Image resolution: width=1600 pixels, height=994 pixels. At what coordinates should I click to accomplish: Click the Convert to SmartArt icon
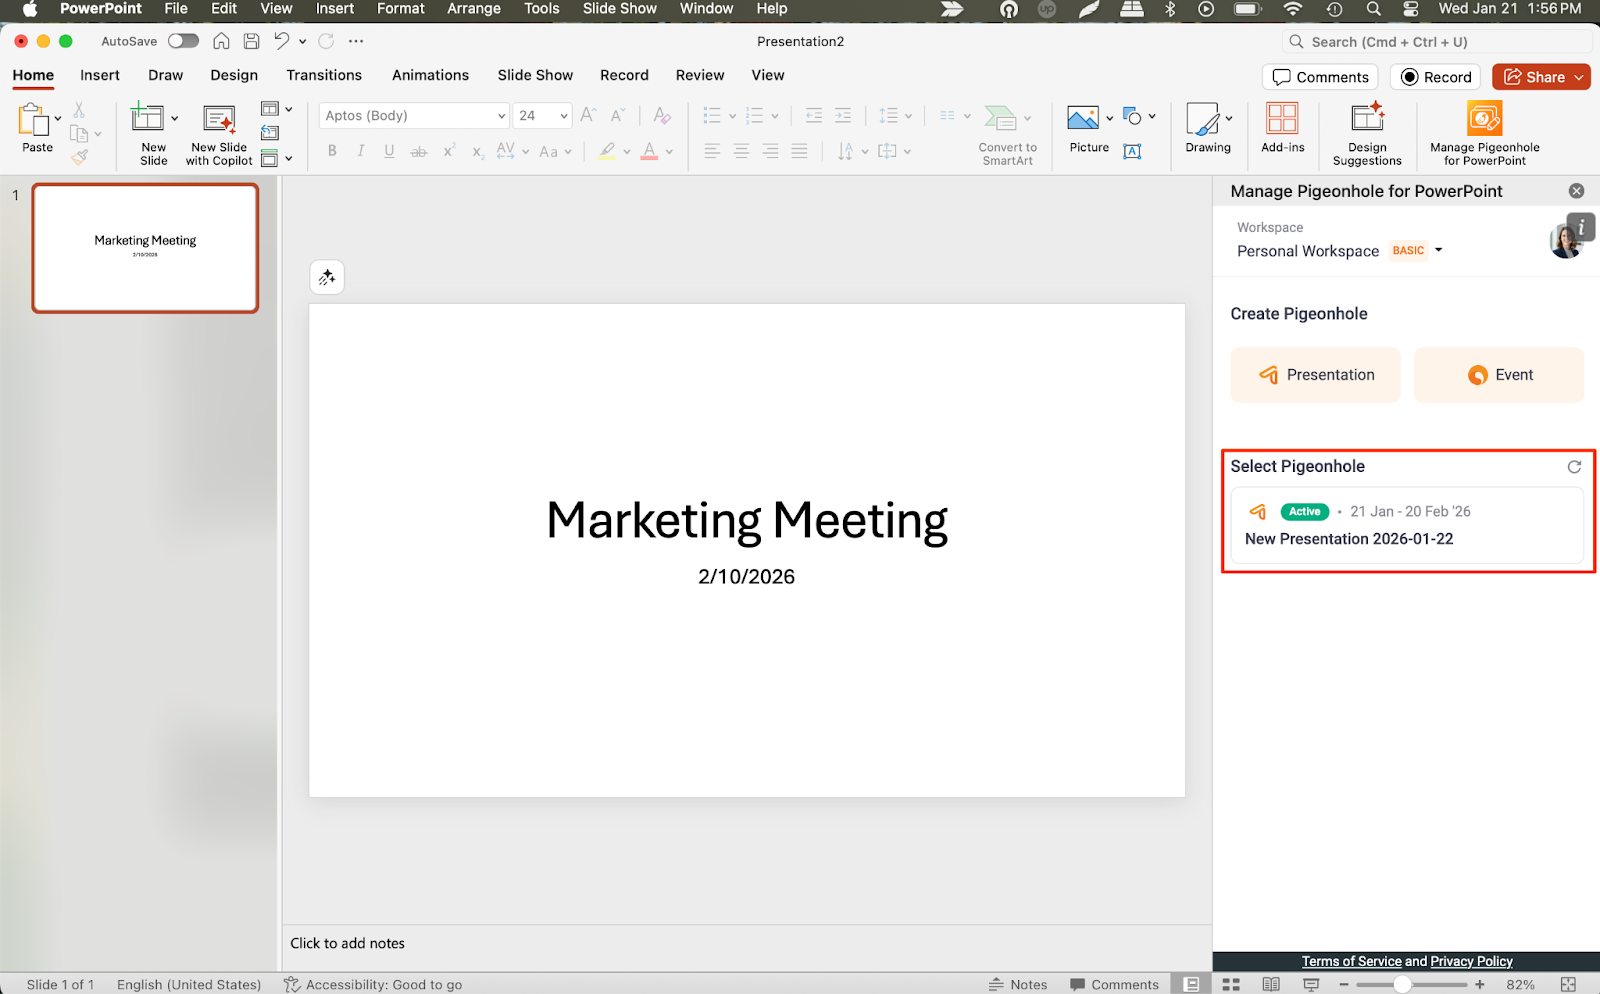tap(1000, 119)
